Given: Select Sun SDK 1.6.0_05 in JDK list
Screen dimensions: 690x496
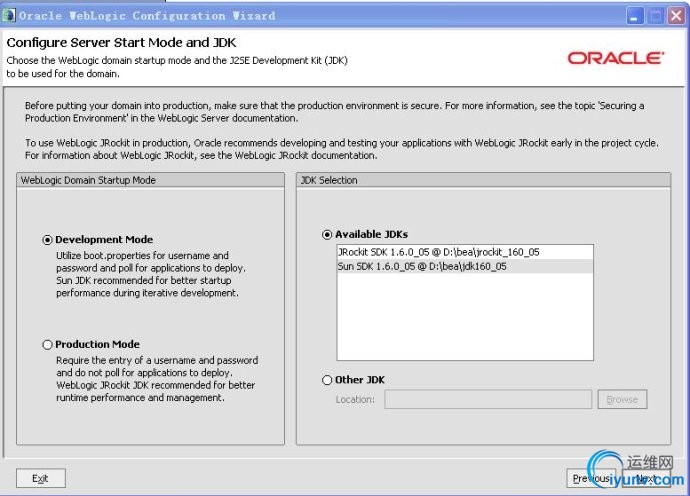Looking at the screenshot, I should click(465, 266).
